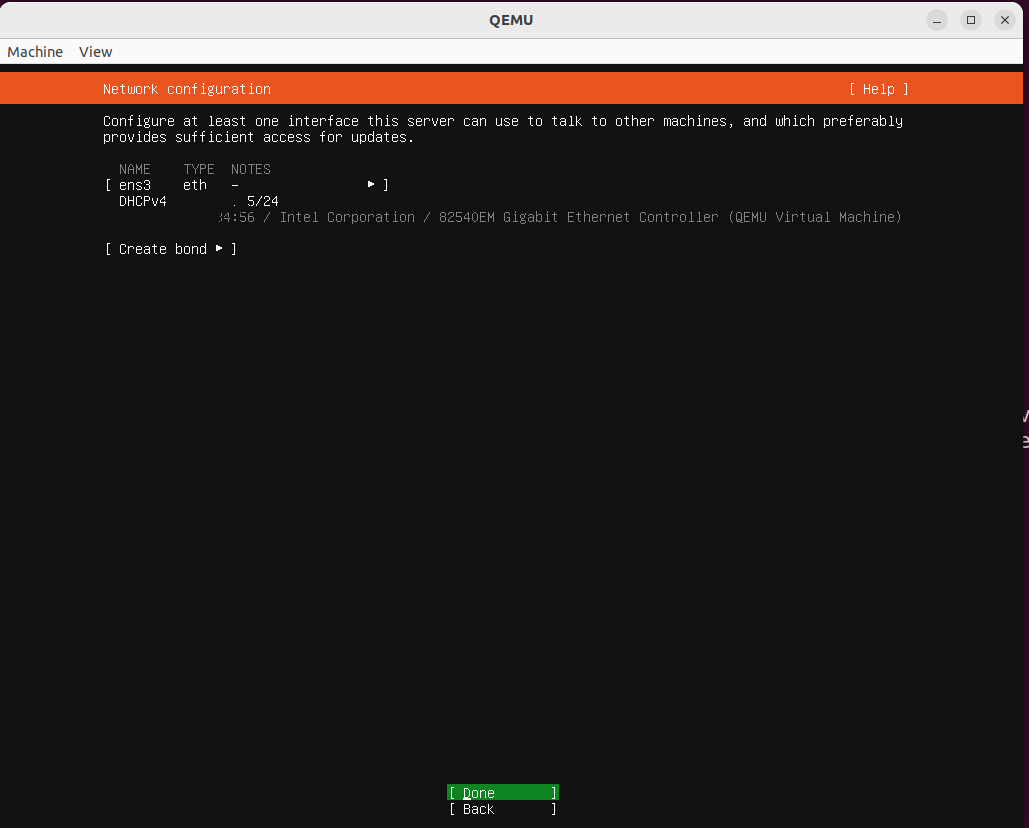Click Back to return to previous step
Screen dimensions: 1029x828
coord(501,809)
